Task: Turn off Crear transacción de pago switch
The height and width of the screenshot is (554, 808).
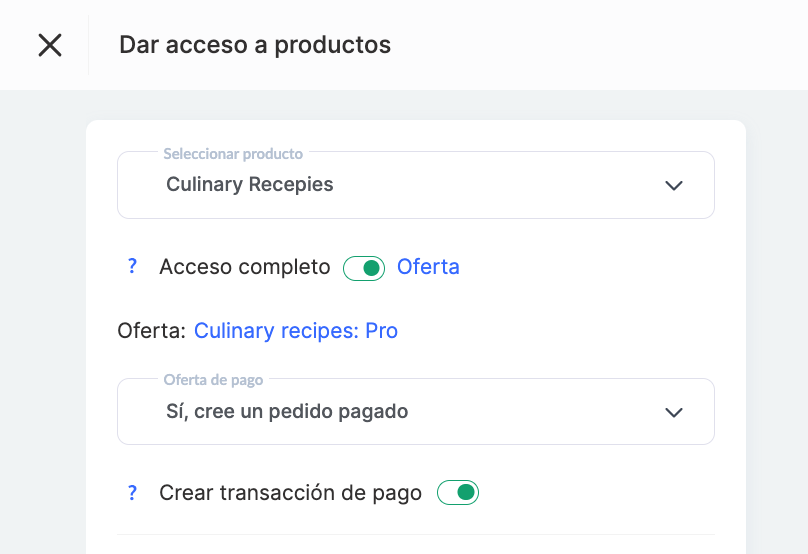Action: (458, 493)
